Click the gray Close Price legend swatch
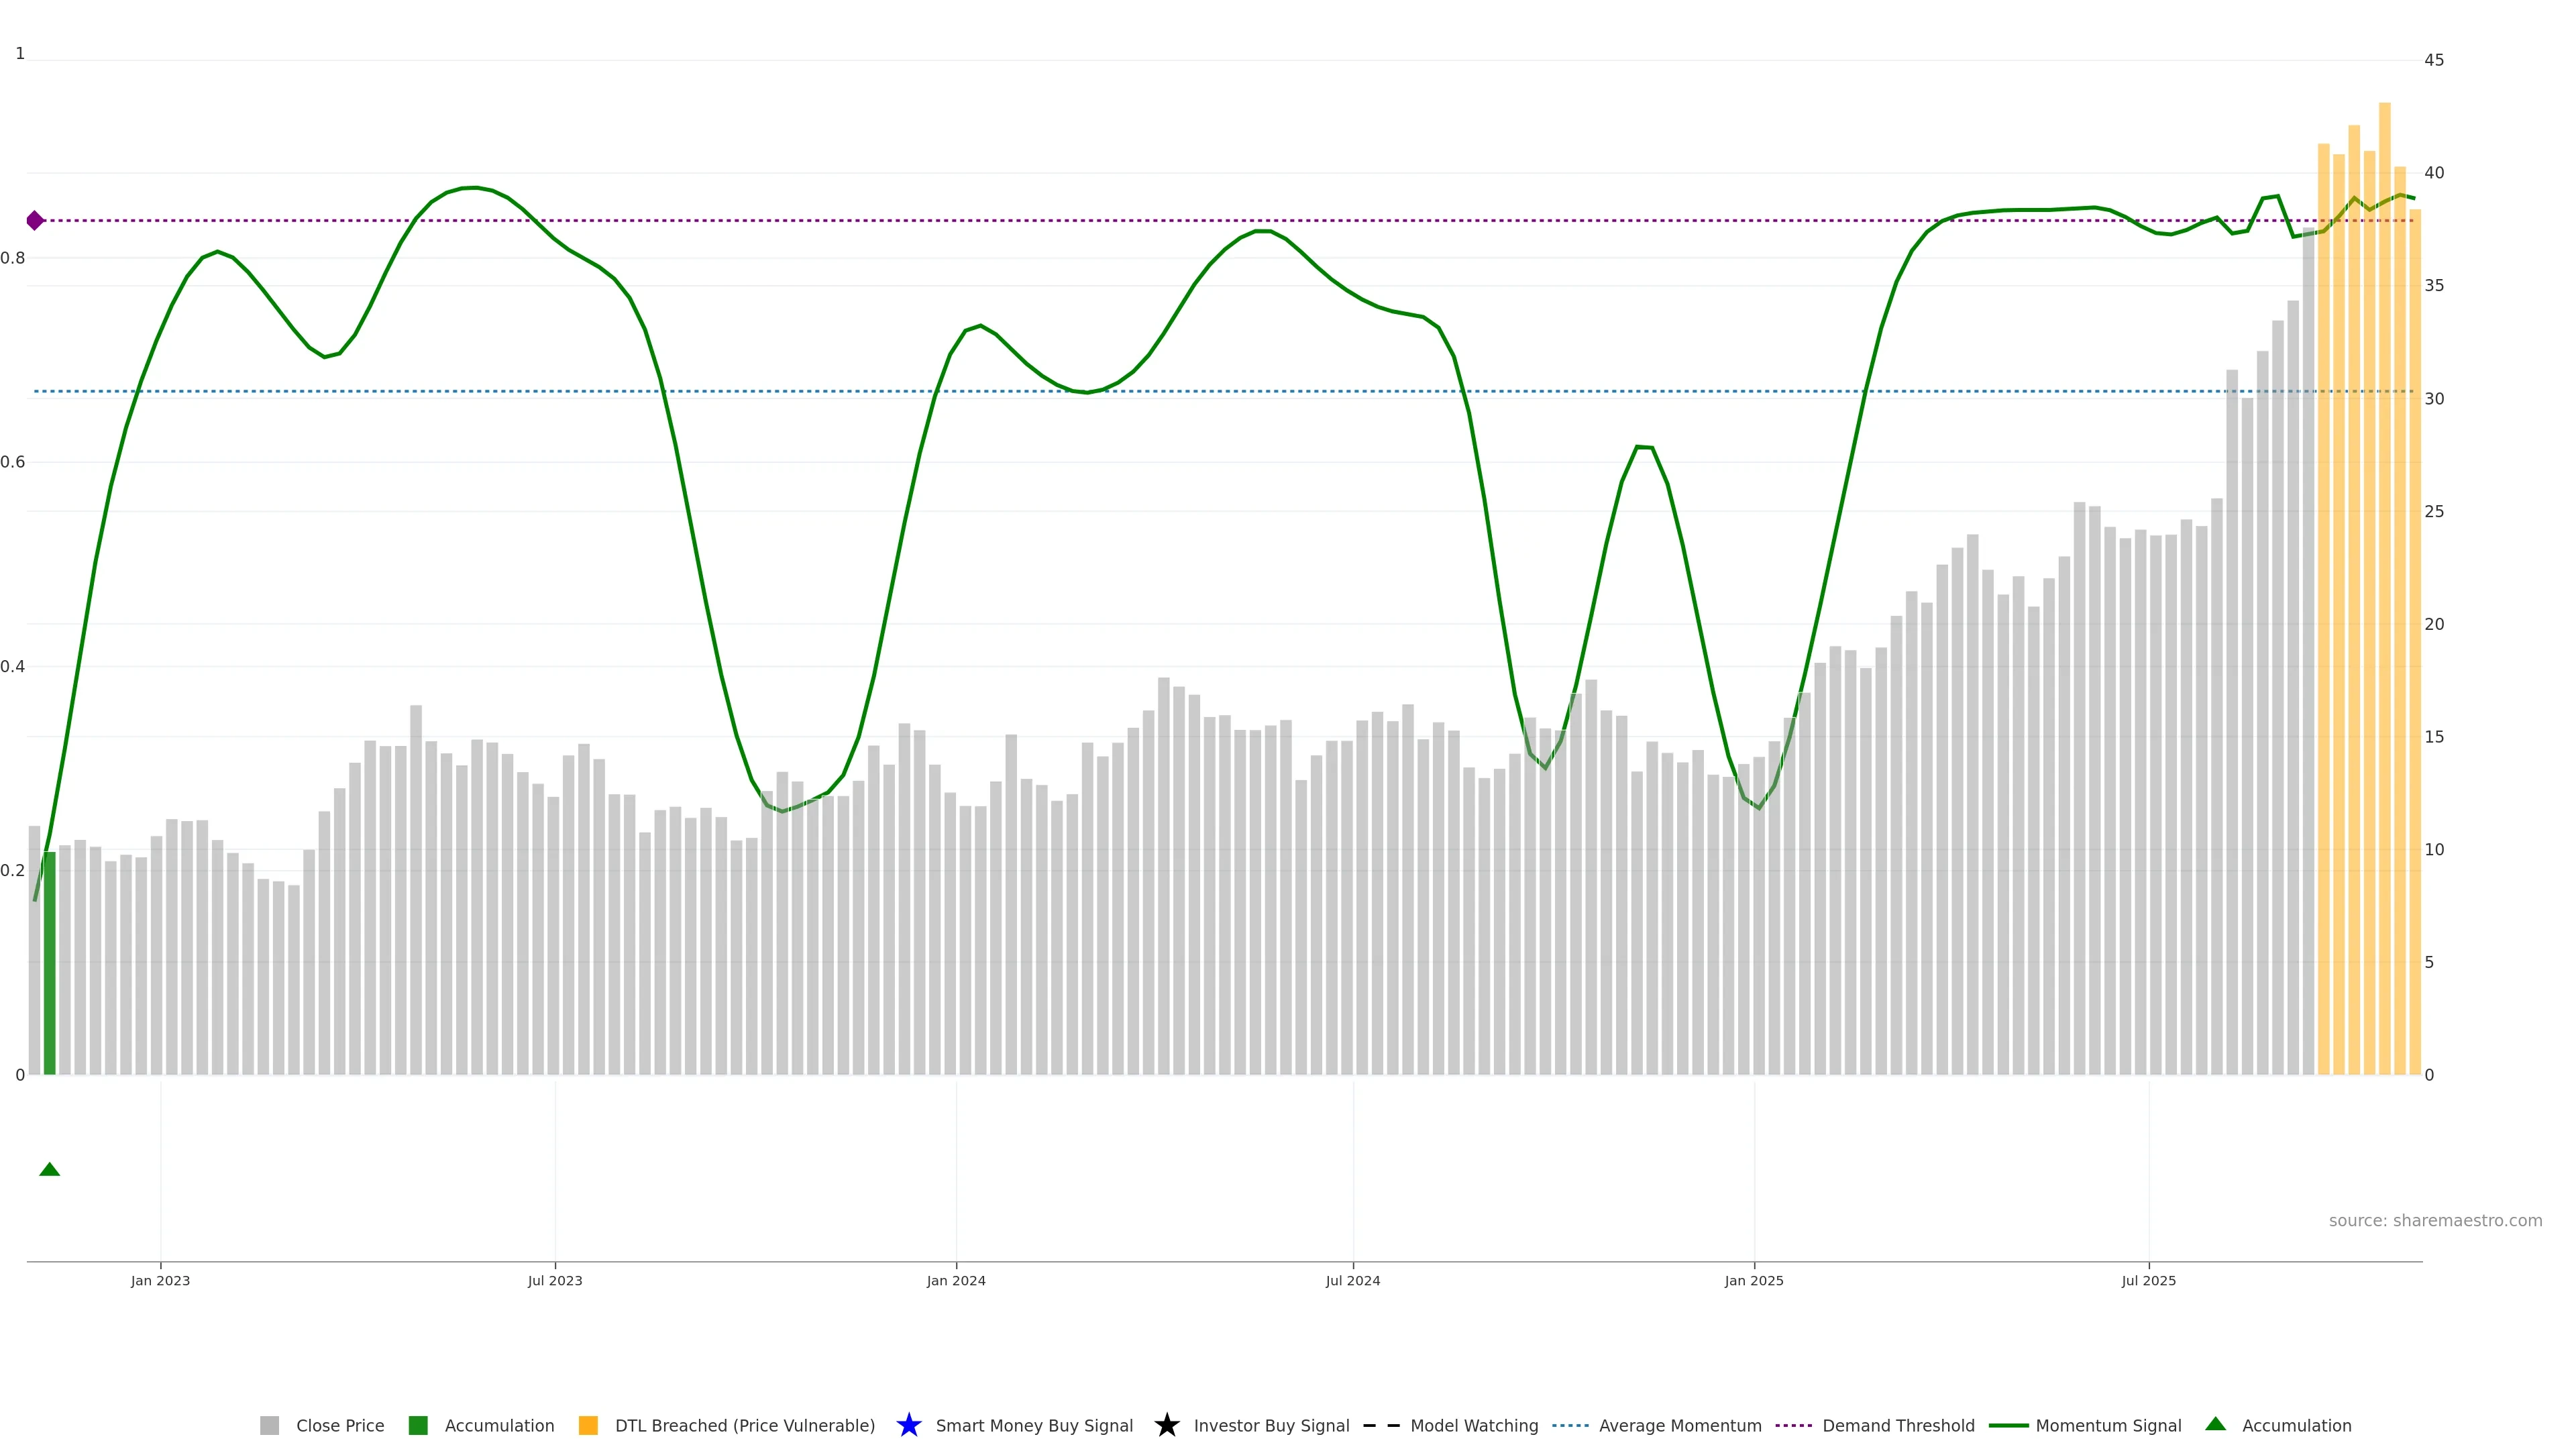 click(x=269, y=1425)
